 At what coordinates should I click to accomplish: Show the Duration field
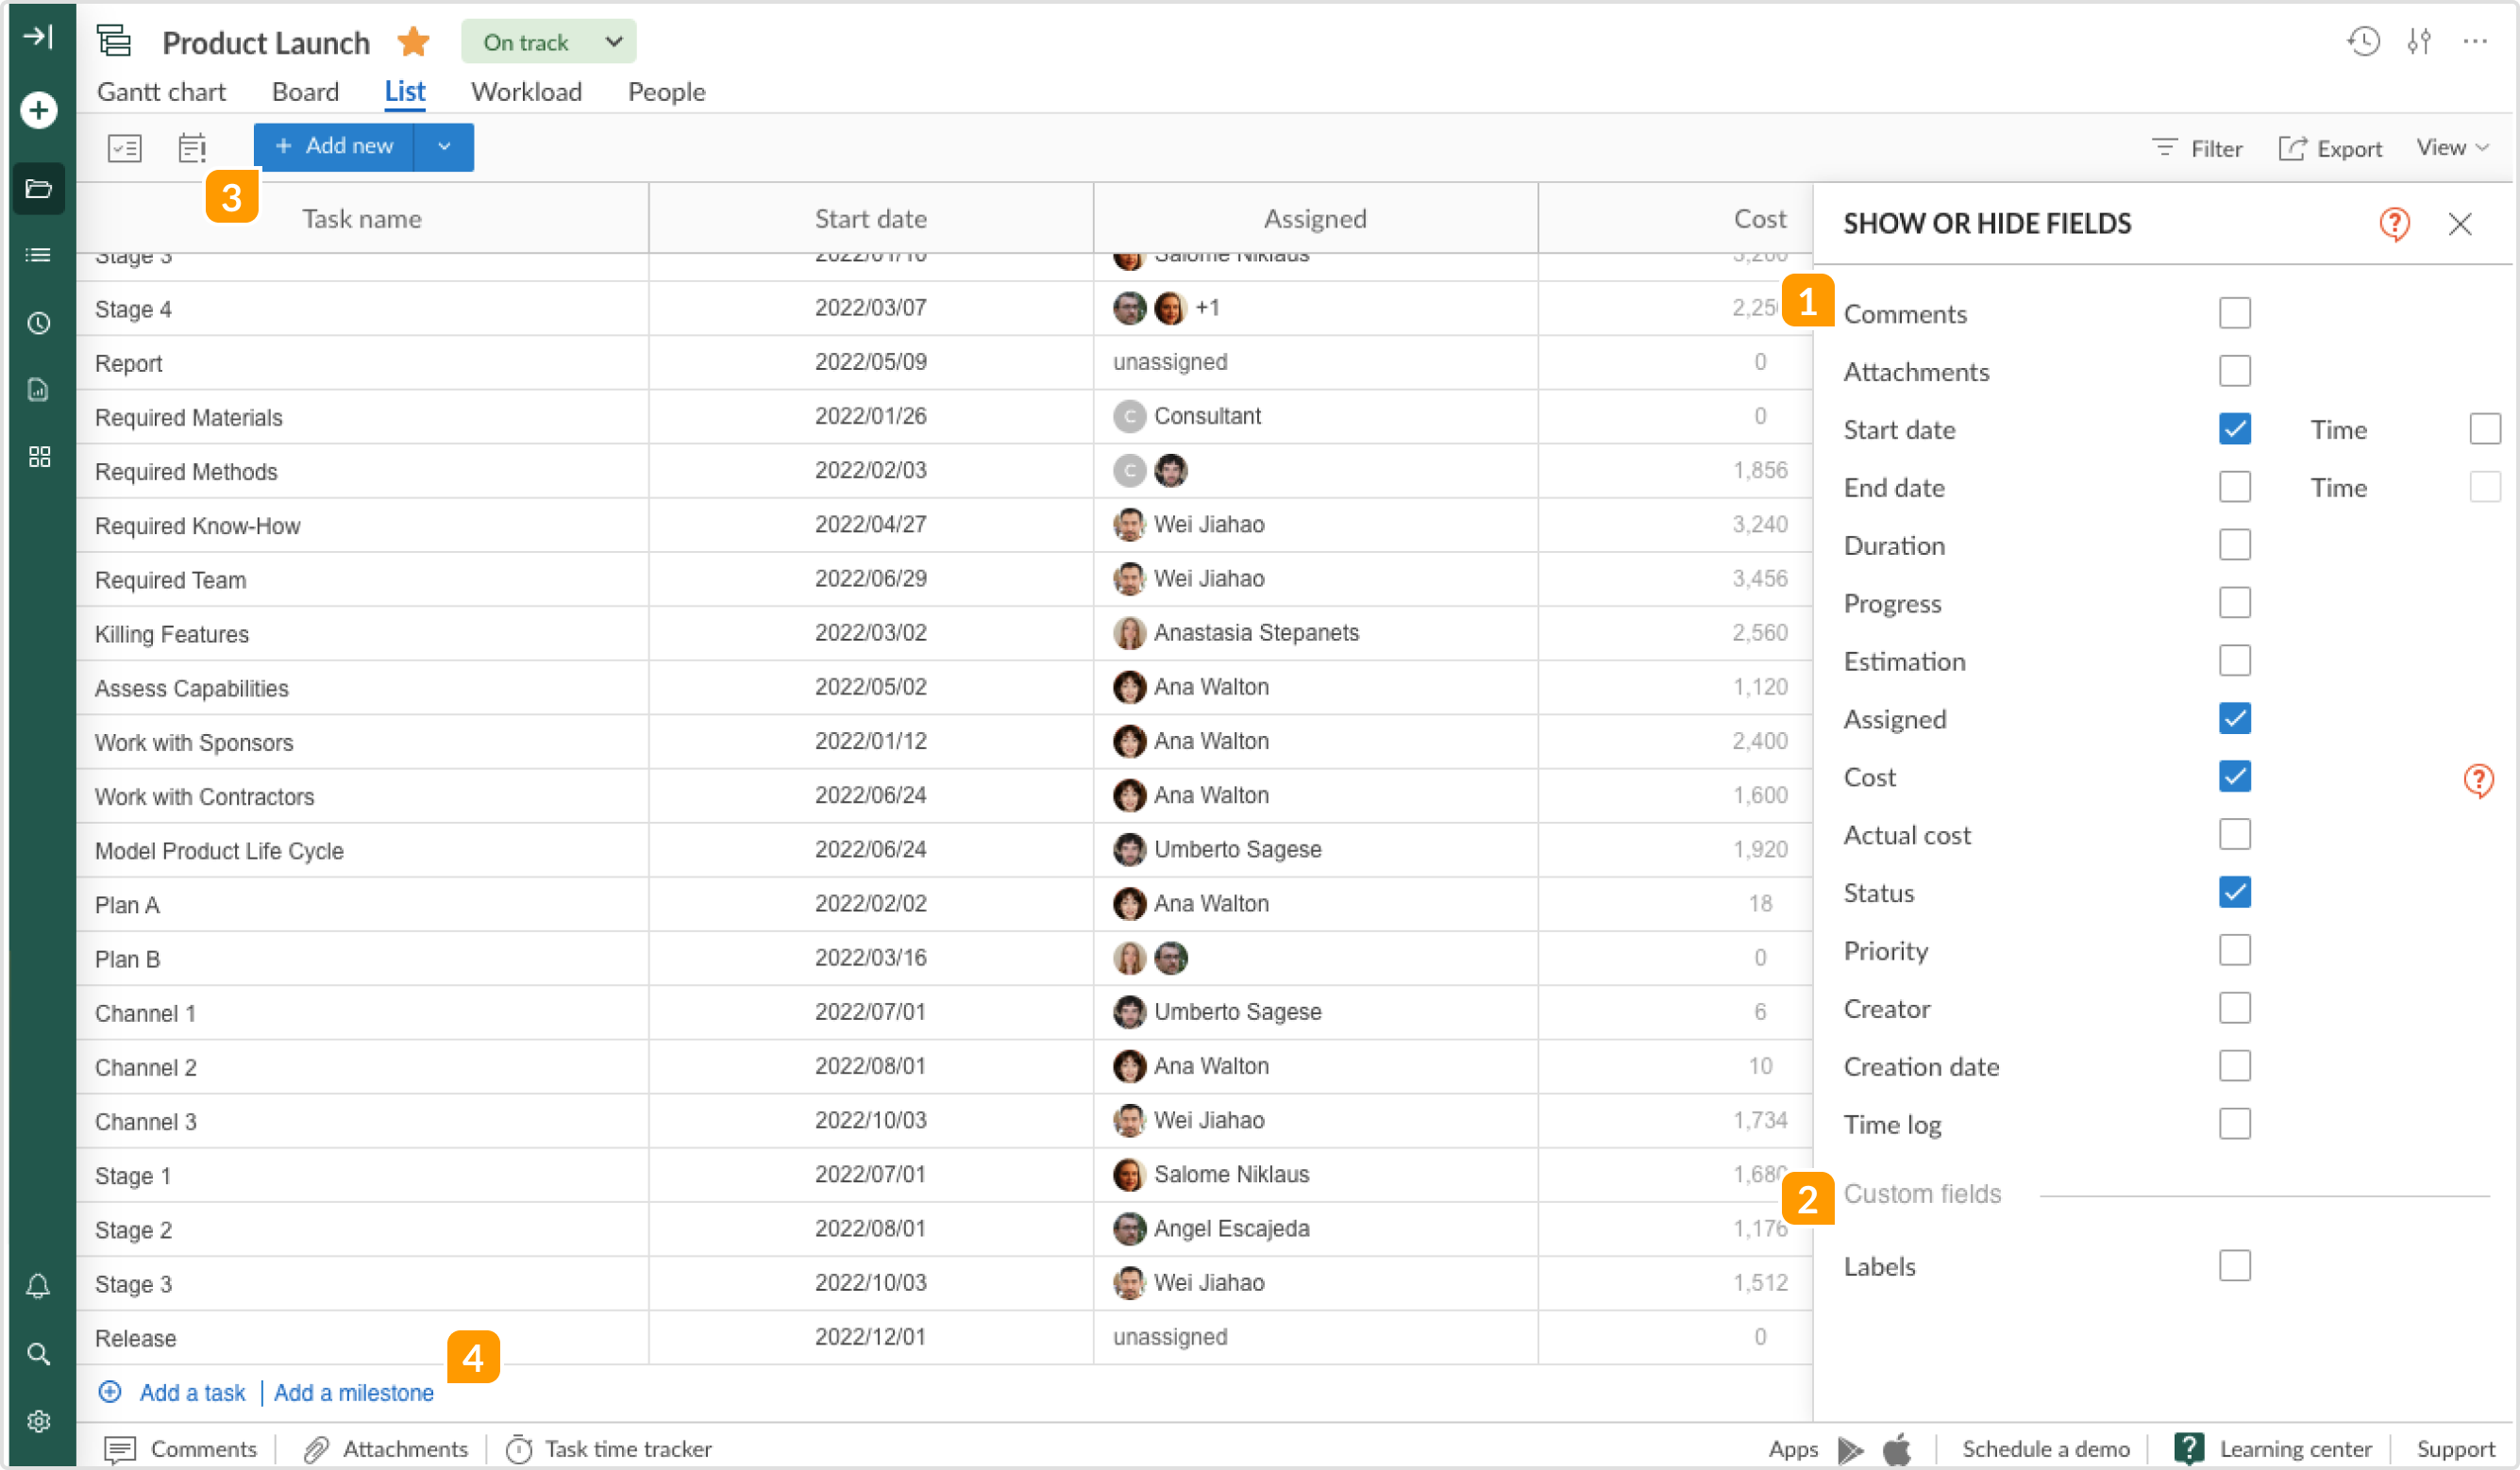coord(2235,544)
